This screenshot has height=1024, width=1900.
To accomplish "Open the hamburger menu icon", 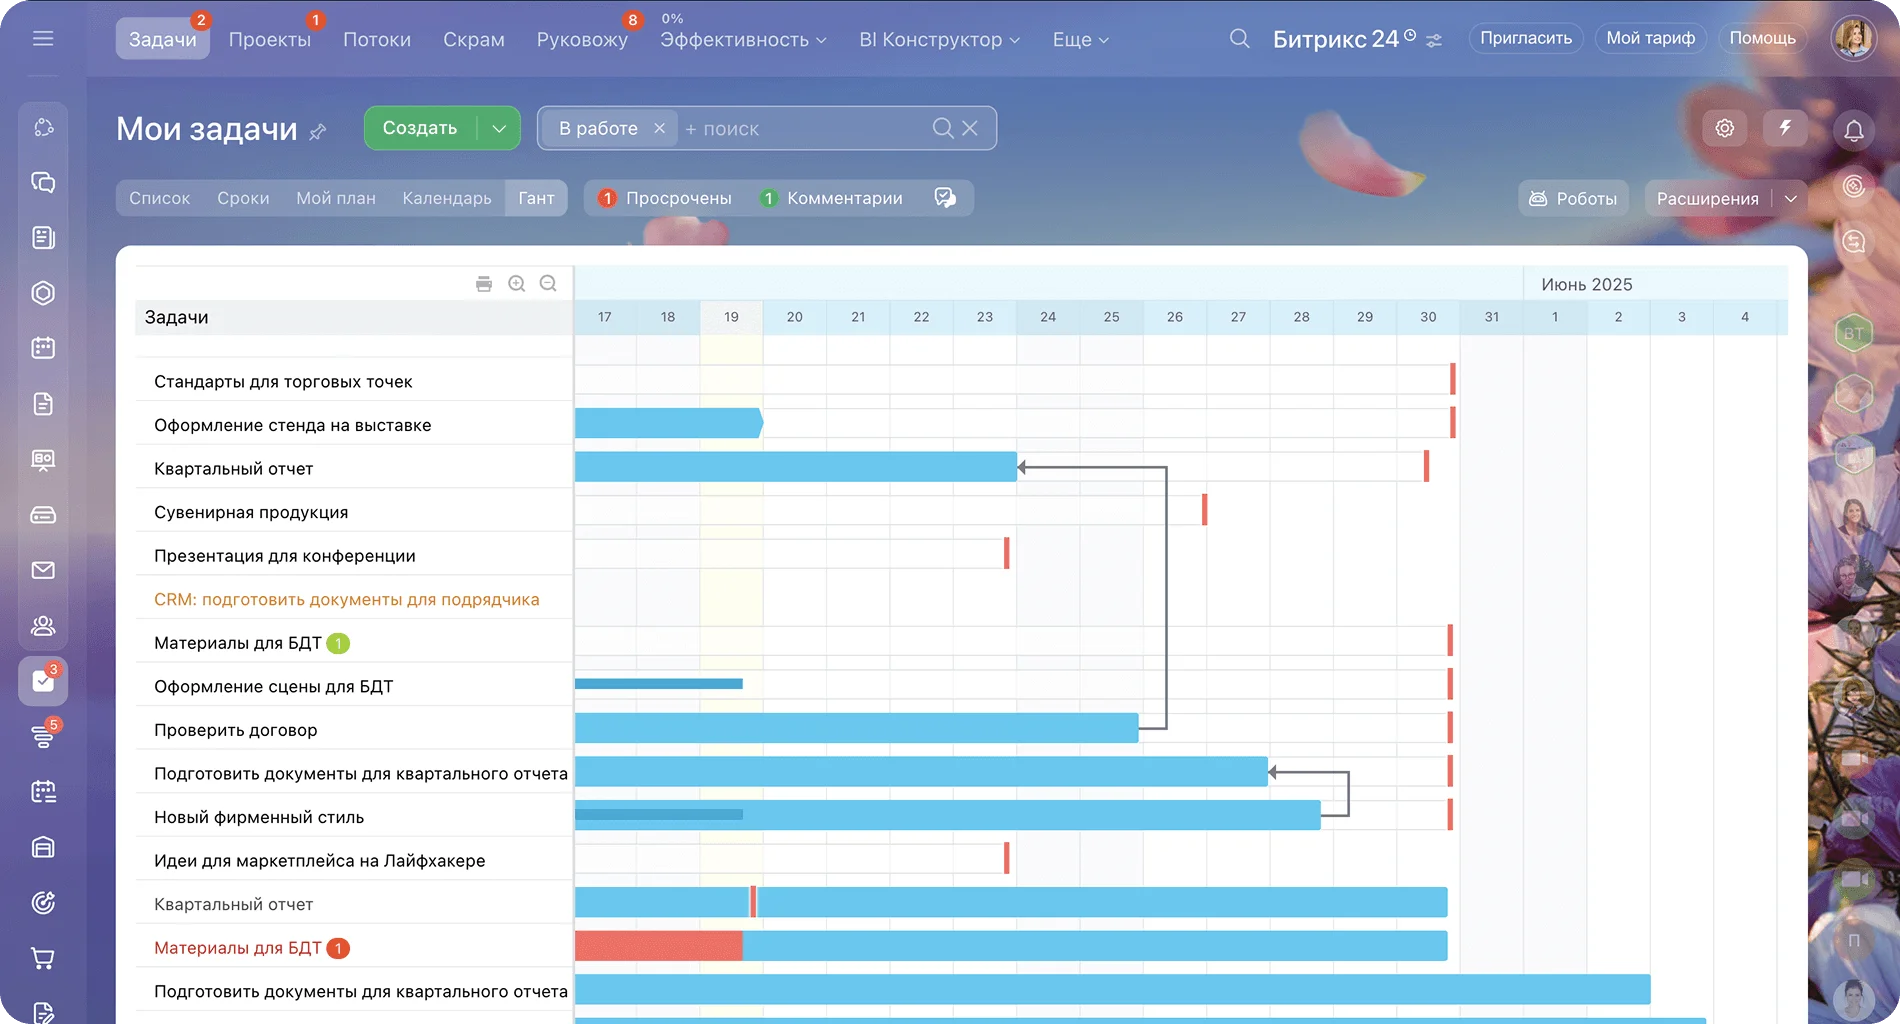I will coord(43,39).
